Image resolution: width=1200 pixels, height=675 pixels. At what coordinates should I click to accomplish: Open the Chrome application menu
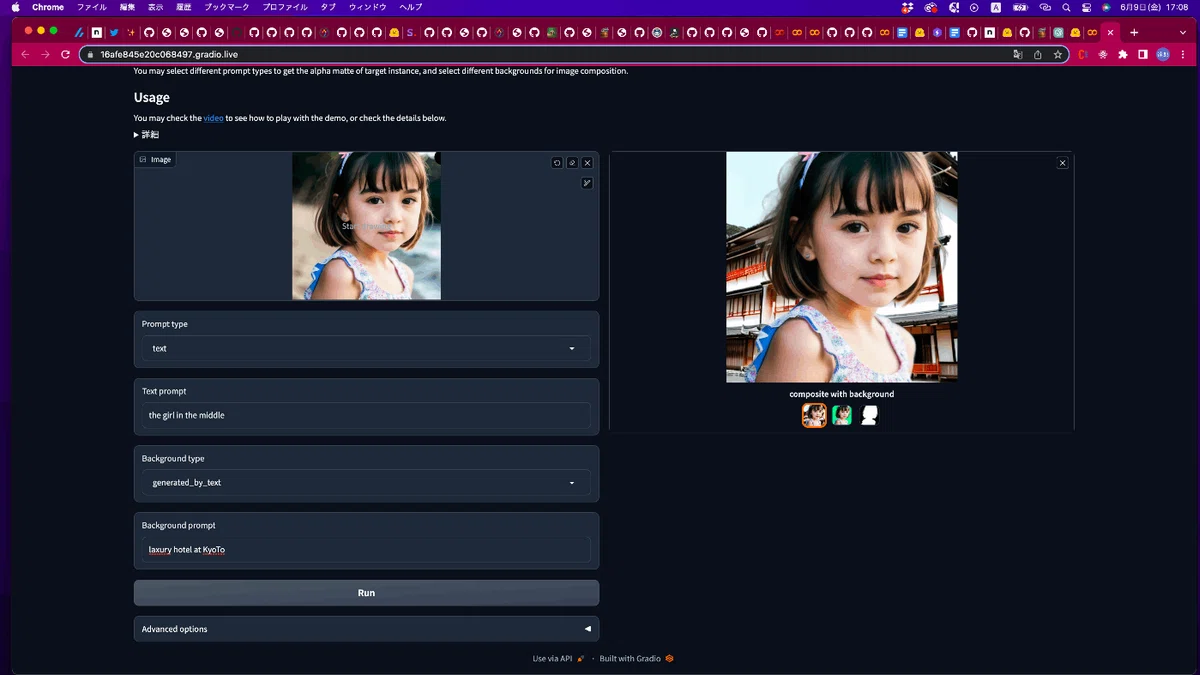pos(48,7)
